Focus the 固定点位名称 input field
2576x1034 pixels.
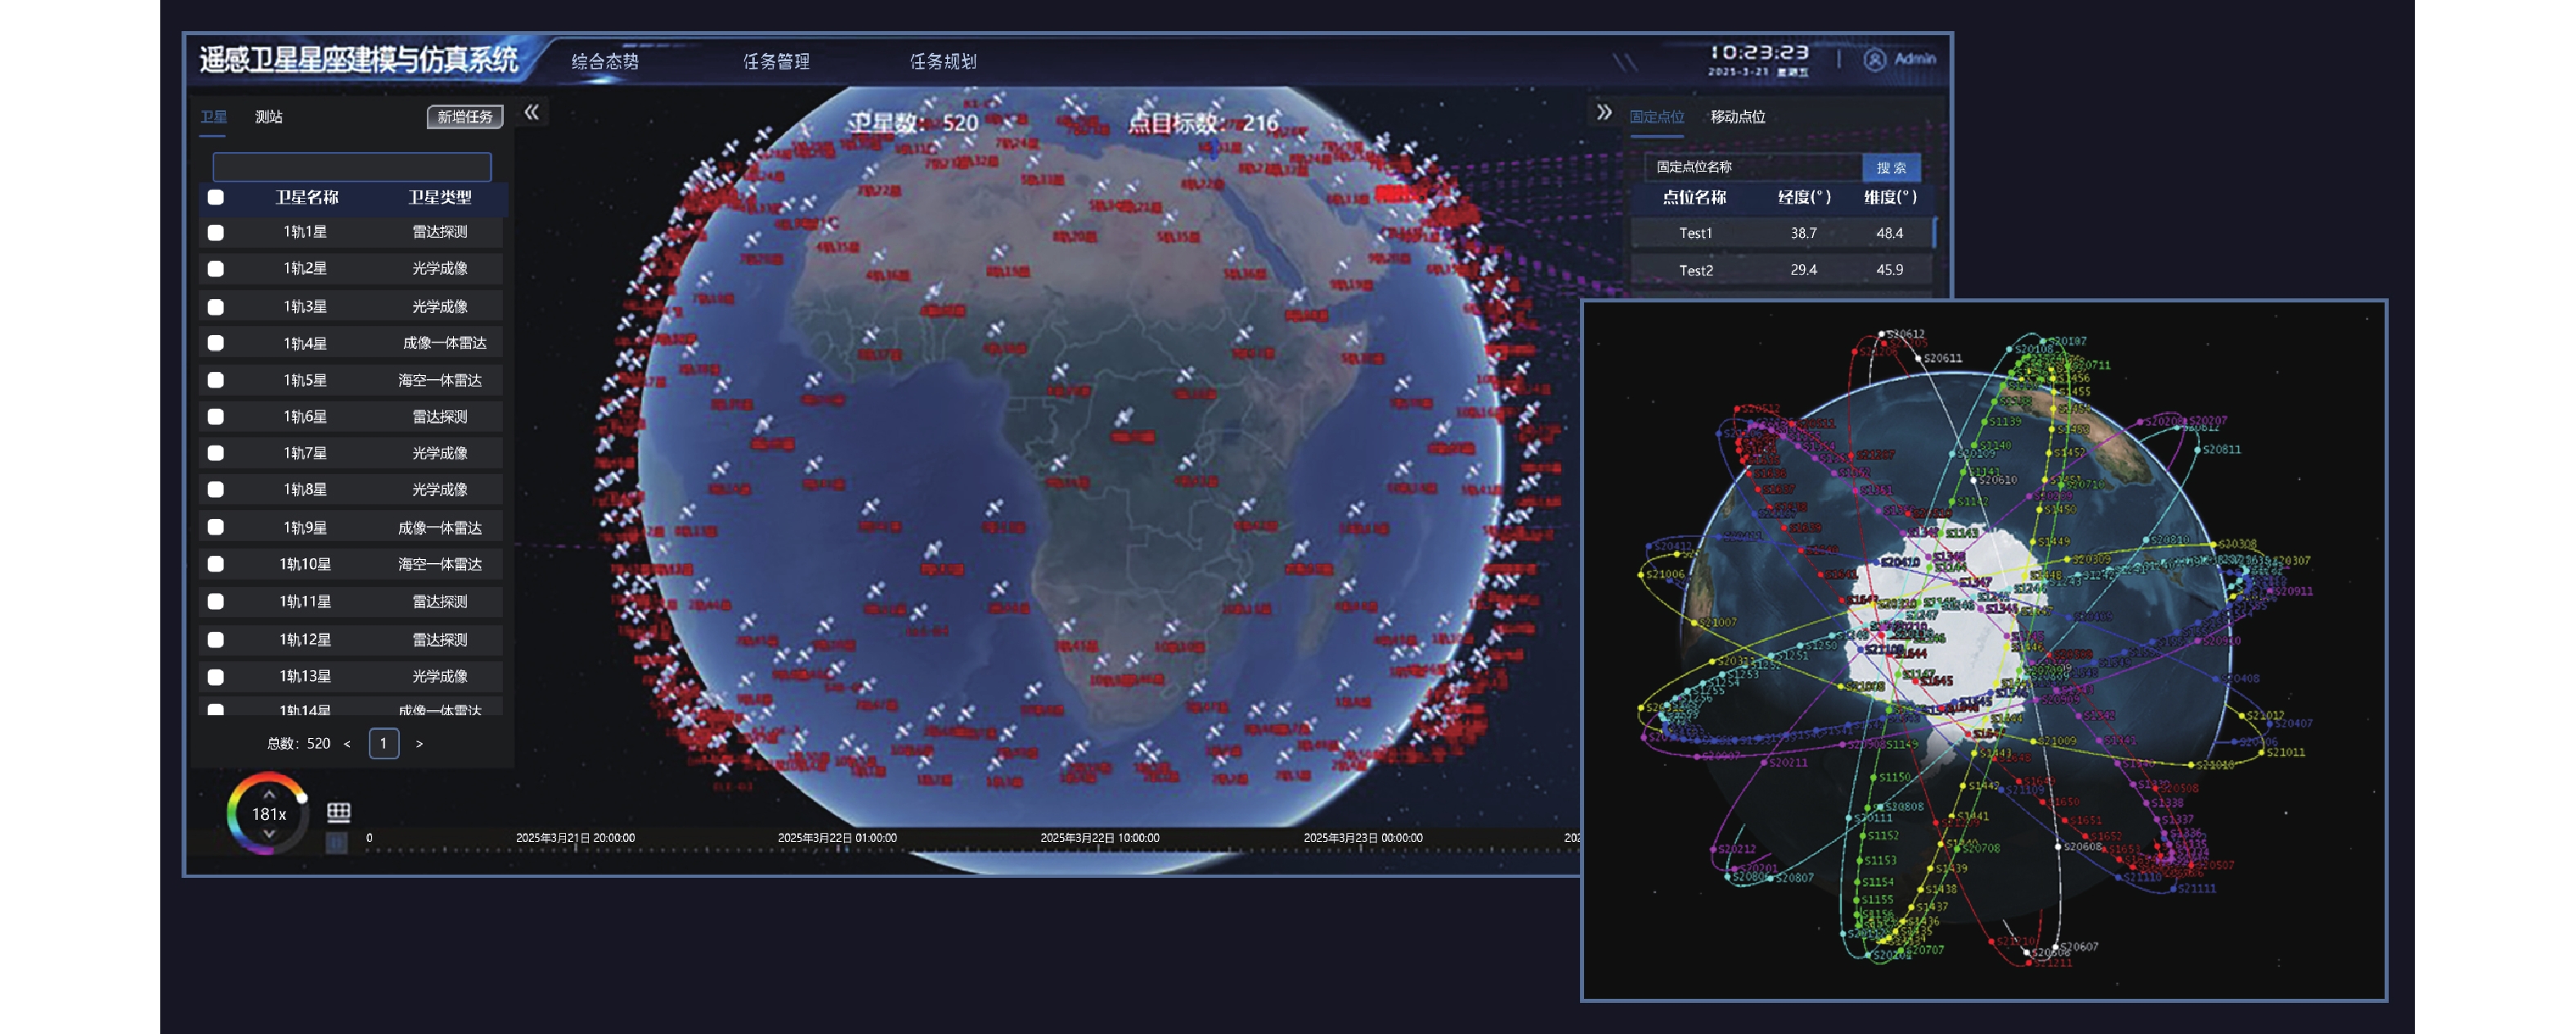click(1754, 167)
